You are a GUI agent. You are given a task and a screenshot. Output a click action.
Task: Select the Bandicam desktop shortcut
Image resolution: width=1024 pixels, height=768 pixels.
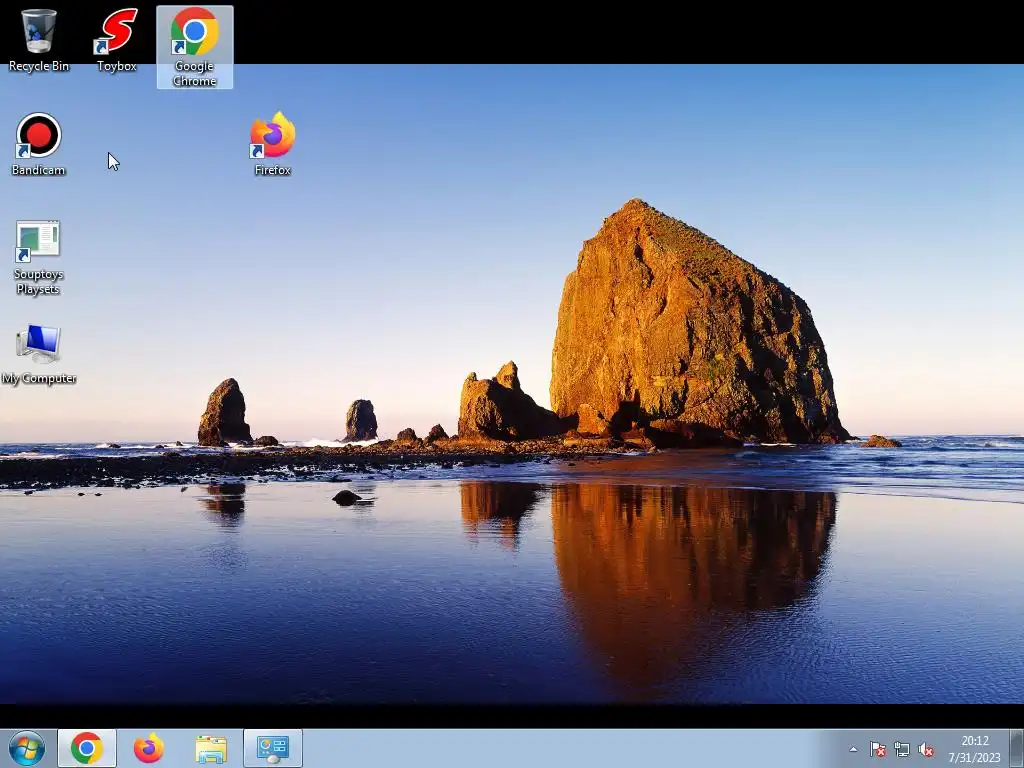39,144
